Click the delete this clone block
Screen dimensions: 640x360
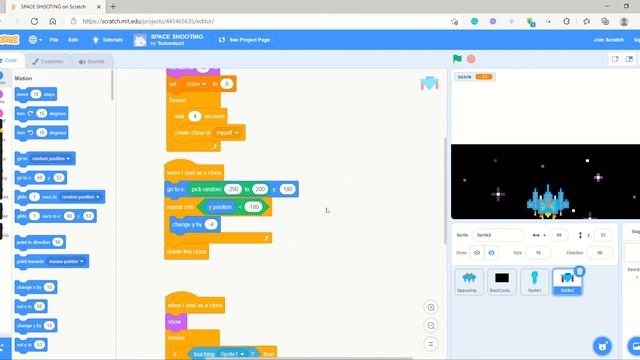pos(187,251)
